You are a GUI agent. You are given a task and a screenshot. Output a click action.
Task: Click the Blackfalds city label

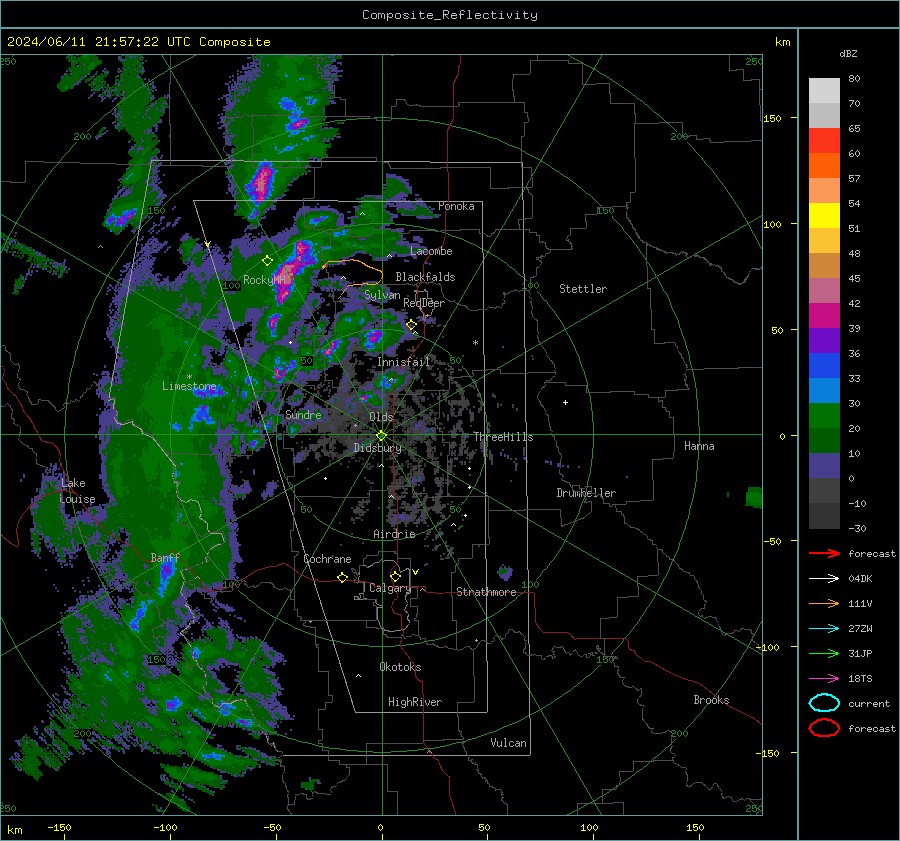click(425, 277)
